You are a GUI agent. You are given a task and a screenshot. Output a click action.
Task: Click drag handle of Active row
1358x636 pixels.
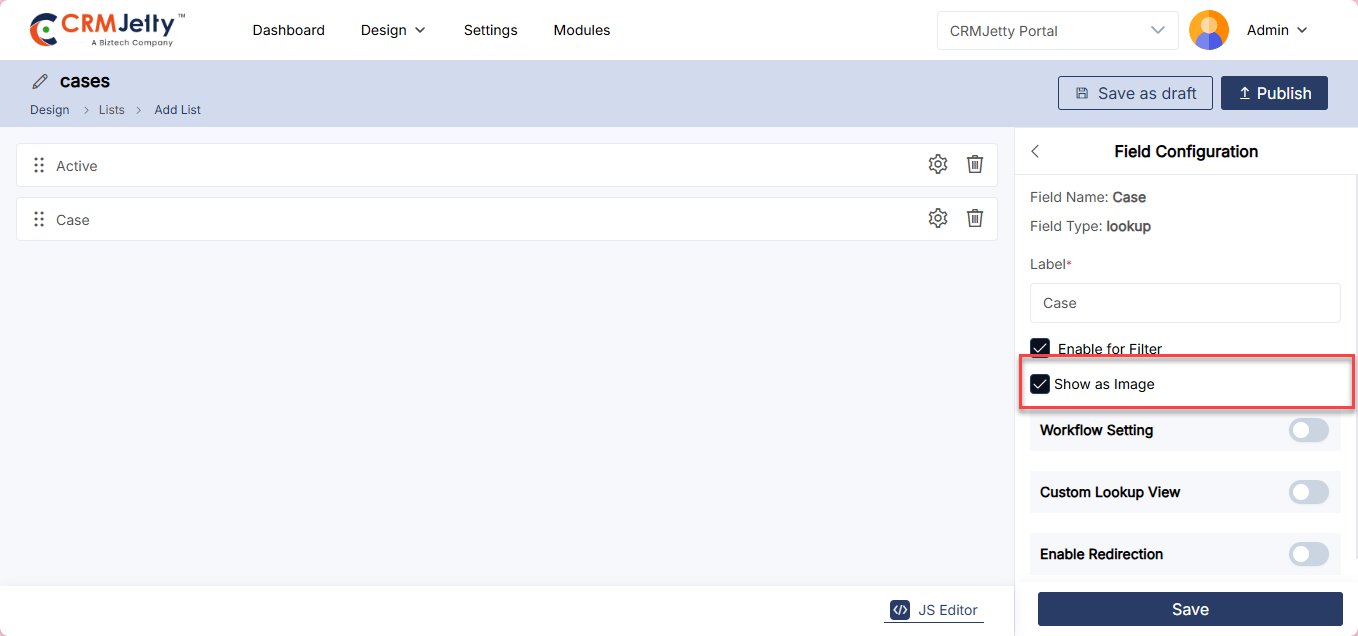[x=39, y=166]
